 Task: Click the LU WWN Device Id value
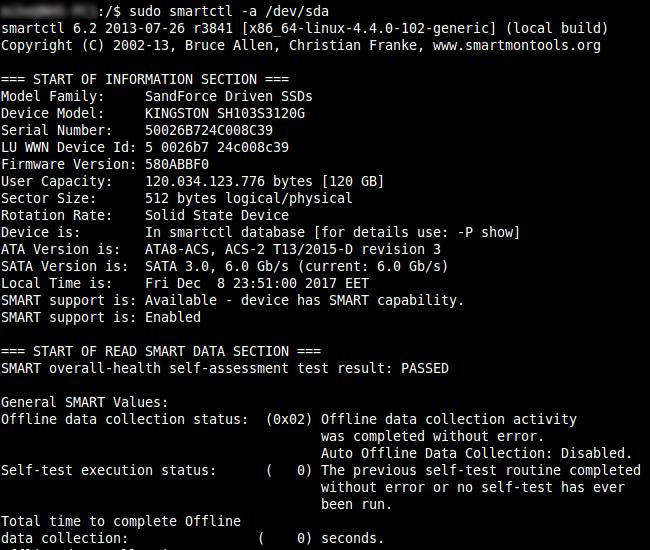coord(217,147)
